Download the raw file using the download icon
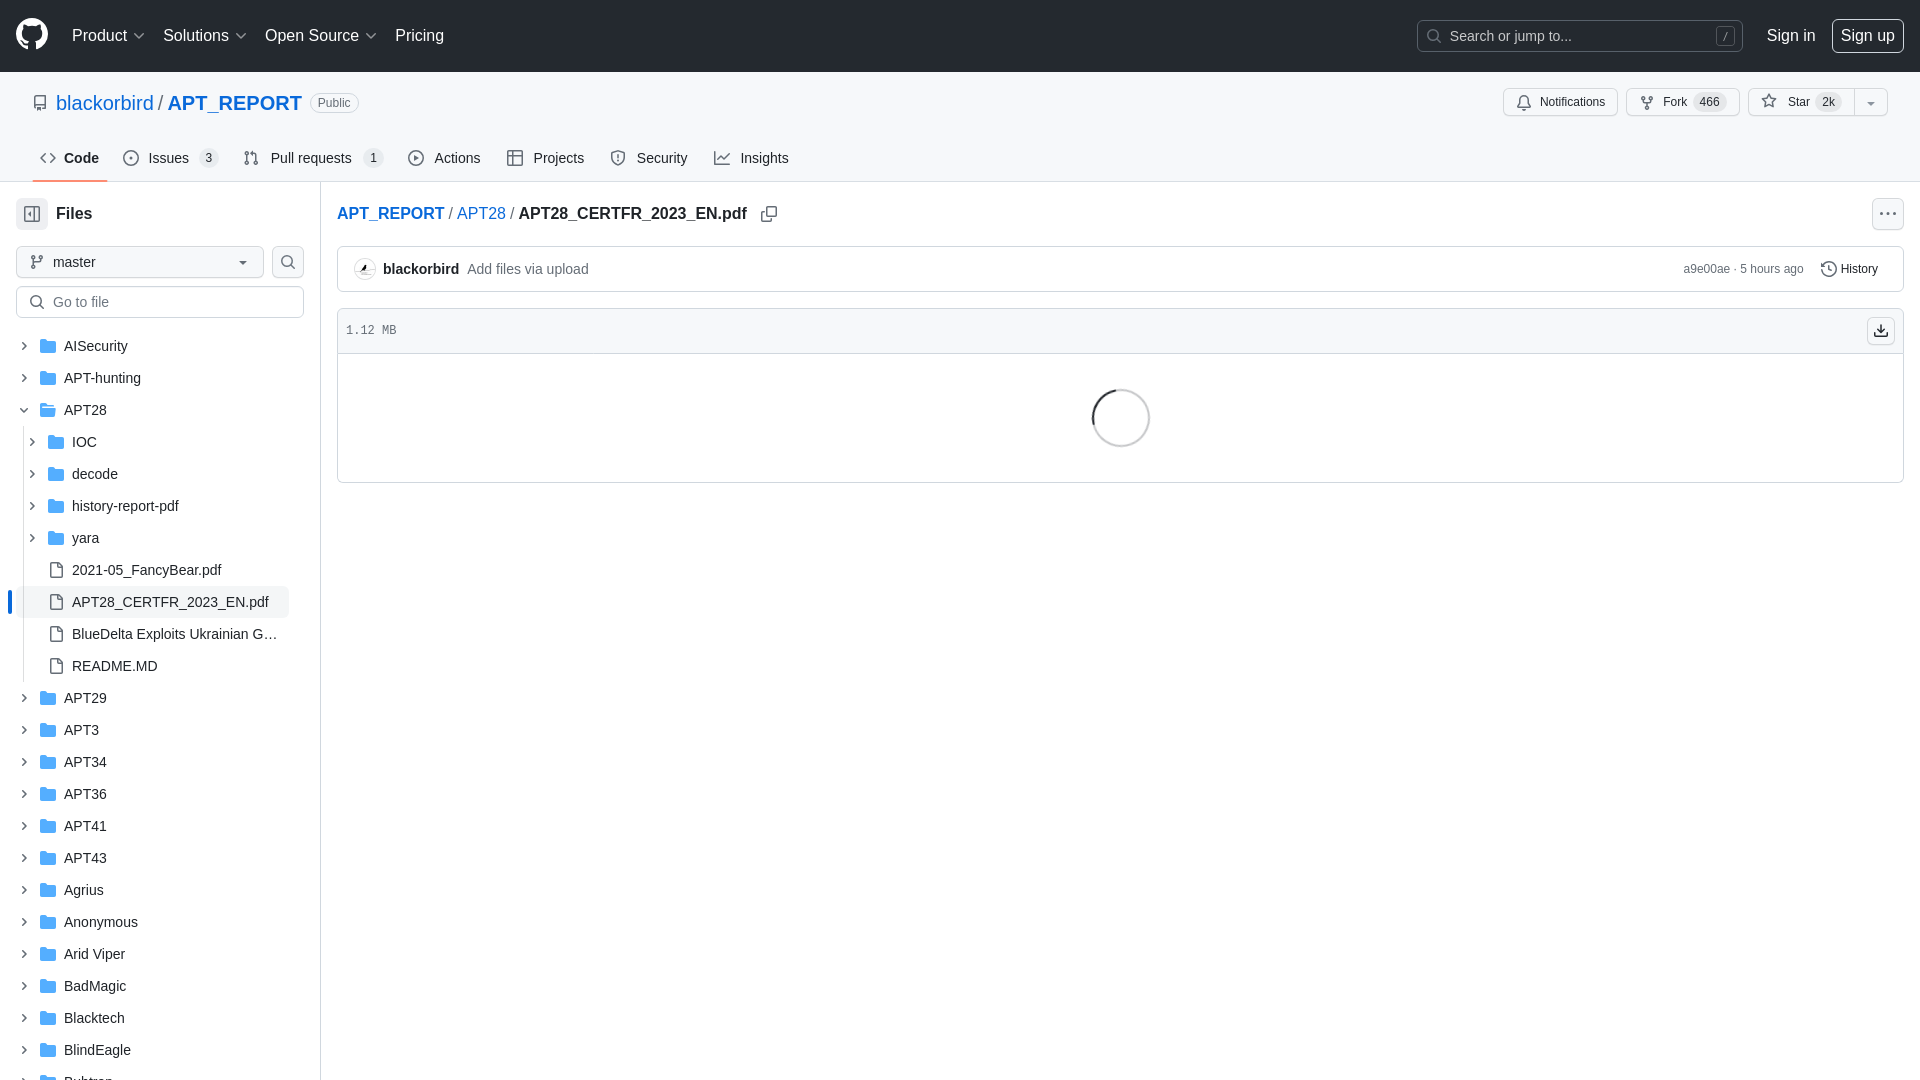1920x1080 pixels. pyautogui.click(x=1881, y=331)
